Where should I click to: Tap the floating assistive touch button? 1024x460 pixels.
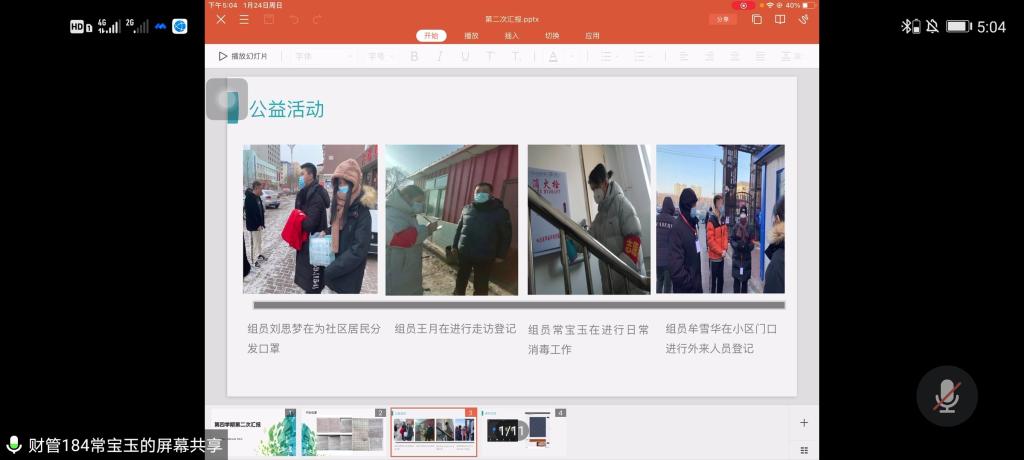tap(227, 99)
